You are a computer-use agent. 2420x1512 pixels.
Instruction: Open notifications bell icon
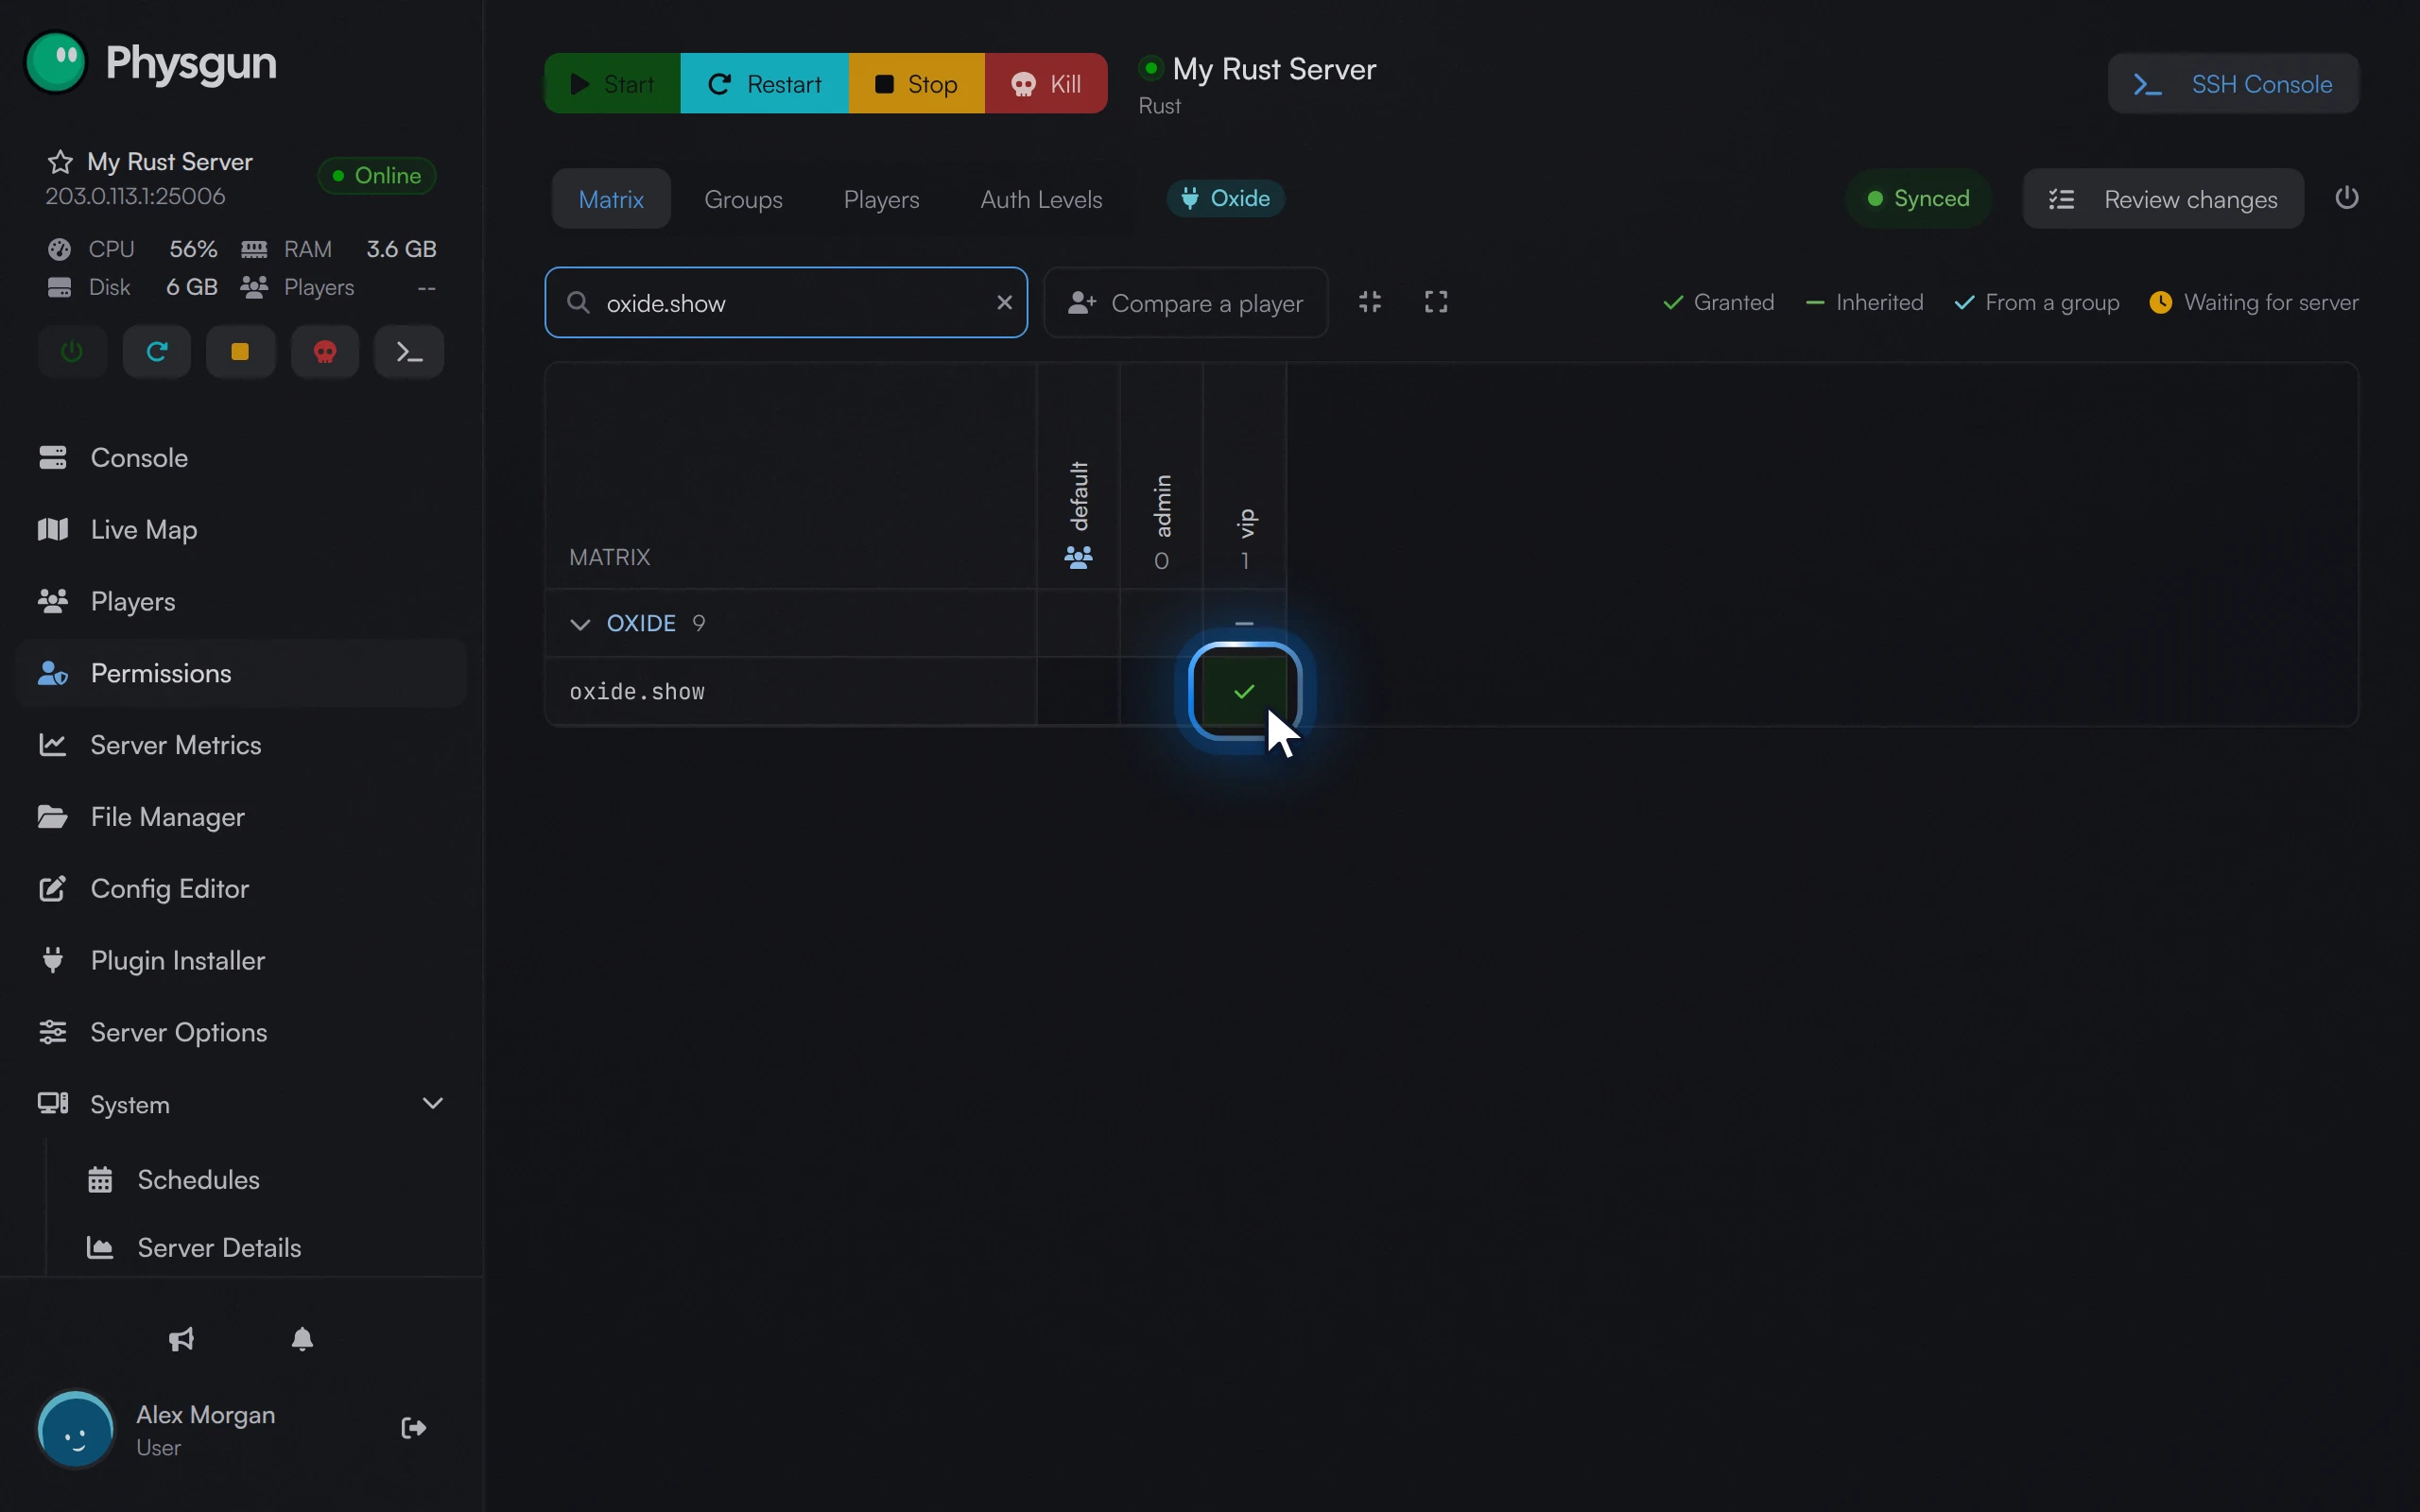click(x=302, y=1339)
